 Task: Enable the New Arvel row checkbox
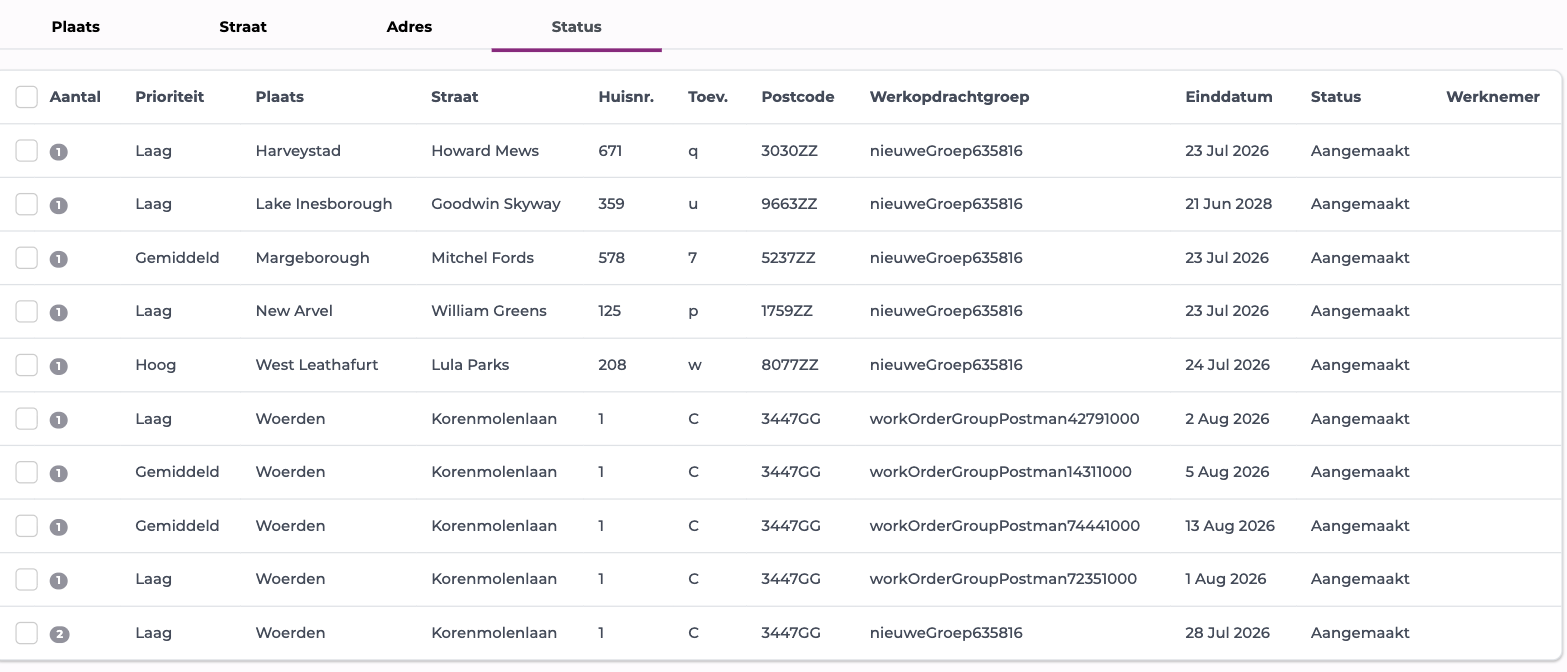(x=27, y=311)
